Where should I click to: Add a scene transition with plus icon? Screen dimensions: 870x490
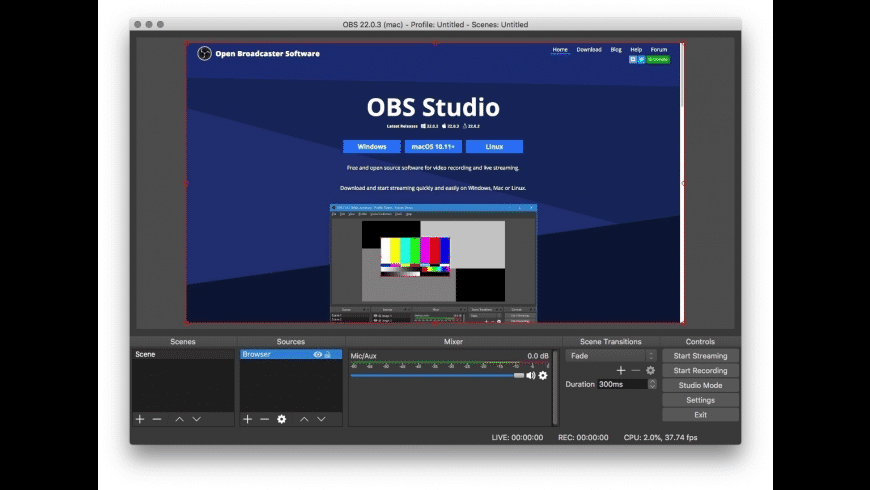tap(620, 370)
